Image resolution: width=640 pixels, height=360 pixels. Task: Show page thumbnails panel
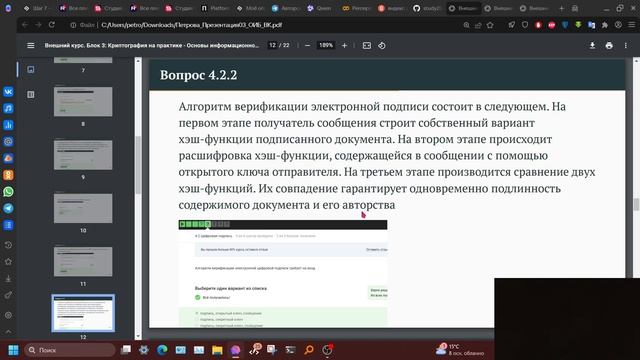(x=31, y=69)
